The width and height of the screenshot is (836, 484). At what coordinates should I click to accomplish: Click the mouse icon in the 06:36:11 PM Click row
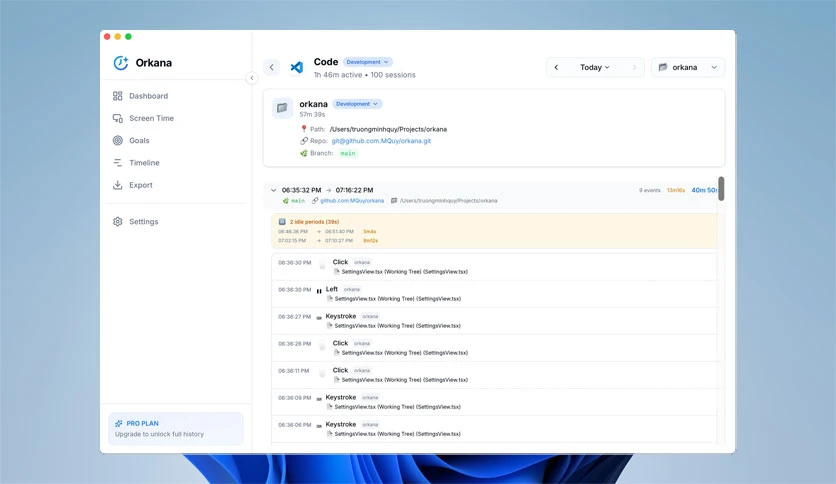[323, 373]
